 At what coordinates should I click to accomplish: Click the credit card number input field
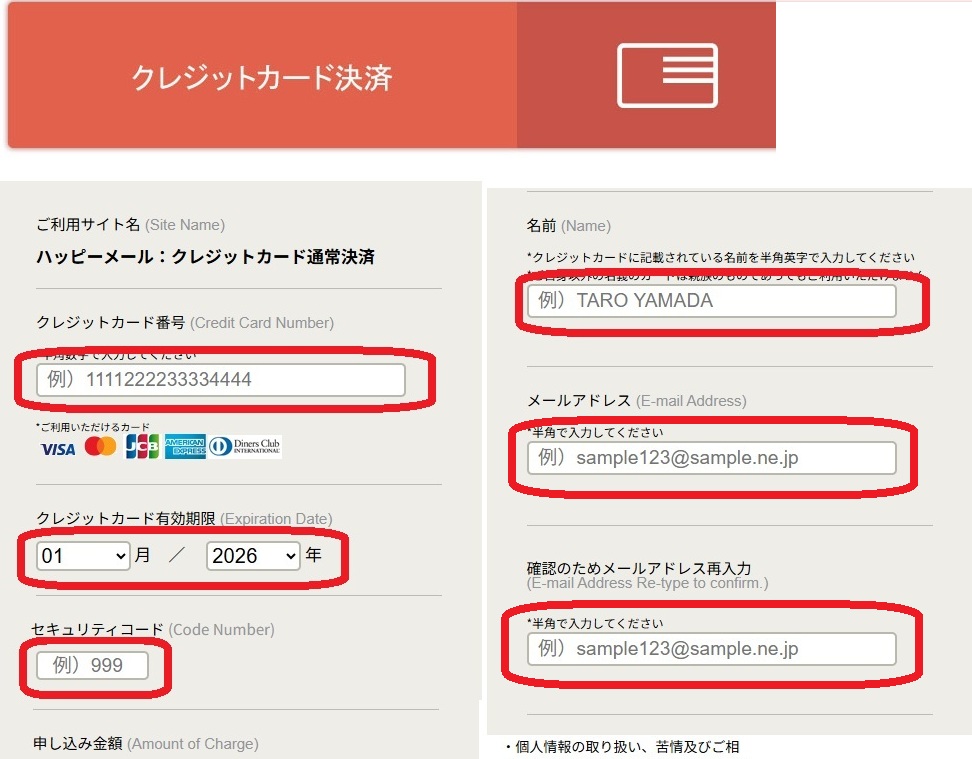pos(221,380)
